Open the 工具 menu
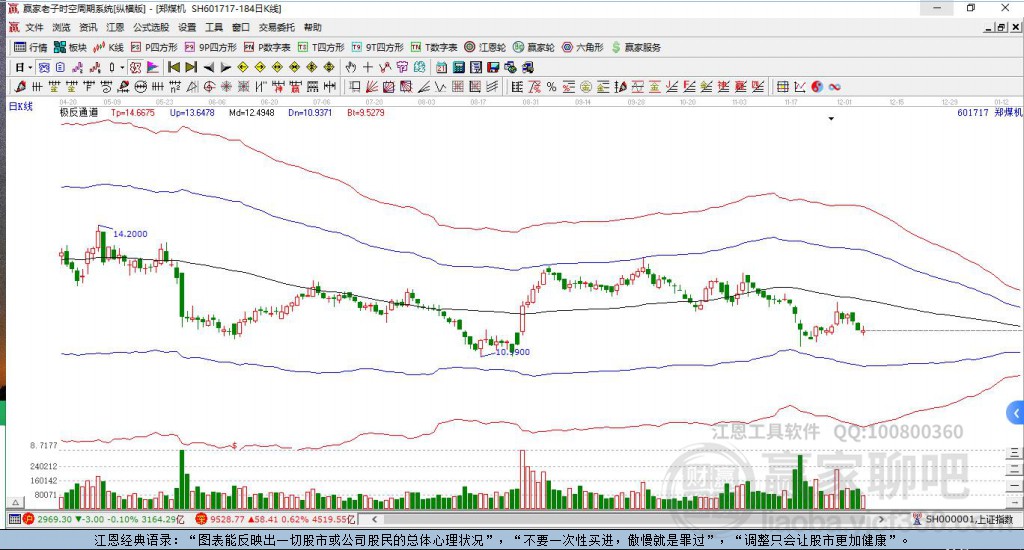The width and height of the screenshot is (1024, 550). point(214,27)
